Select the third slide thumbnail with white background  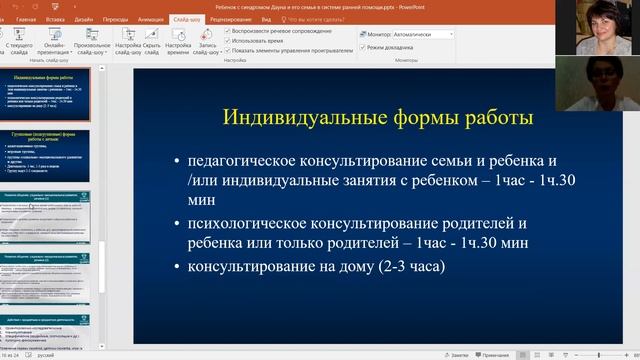click(x=44, y=218)
